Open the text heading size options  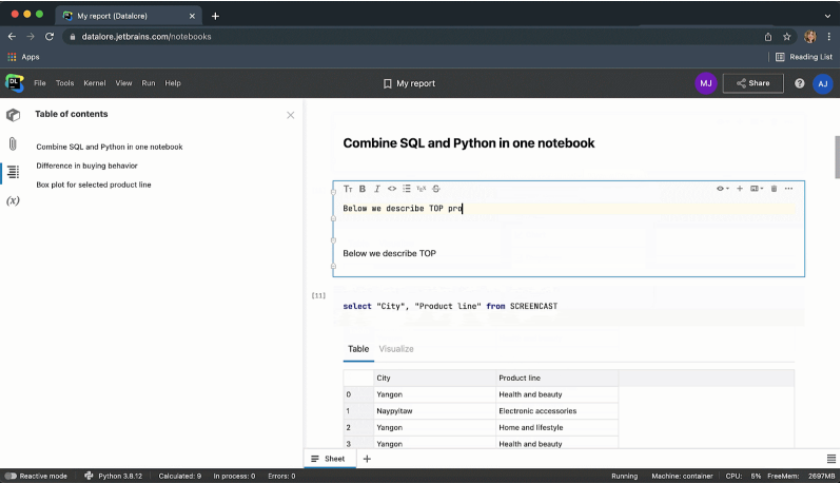[348, 189]
